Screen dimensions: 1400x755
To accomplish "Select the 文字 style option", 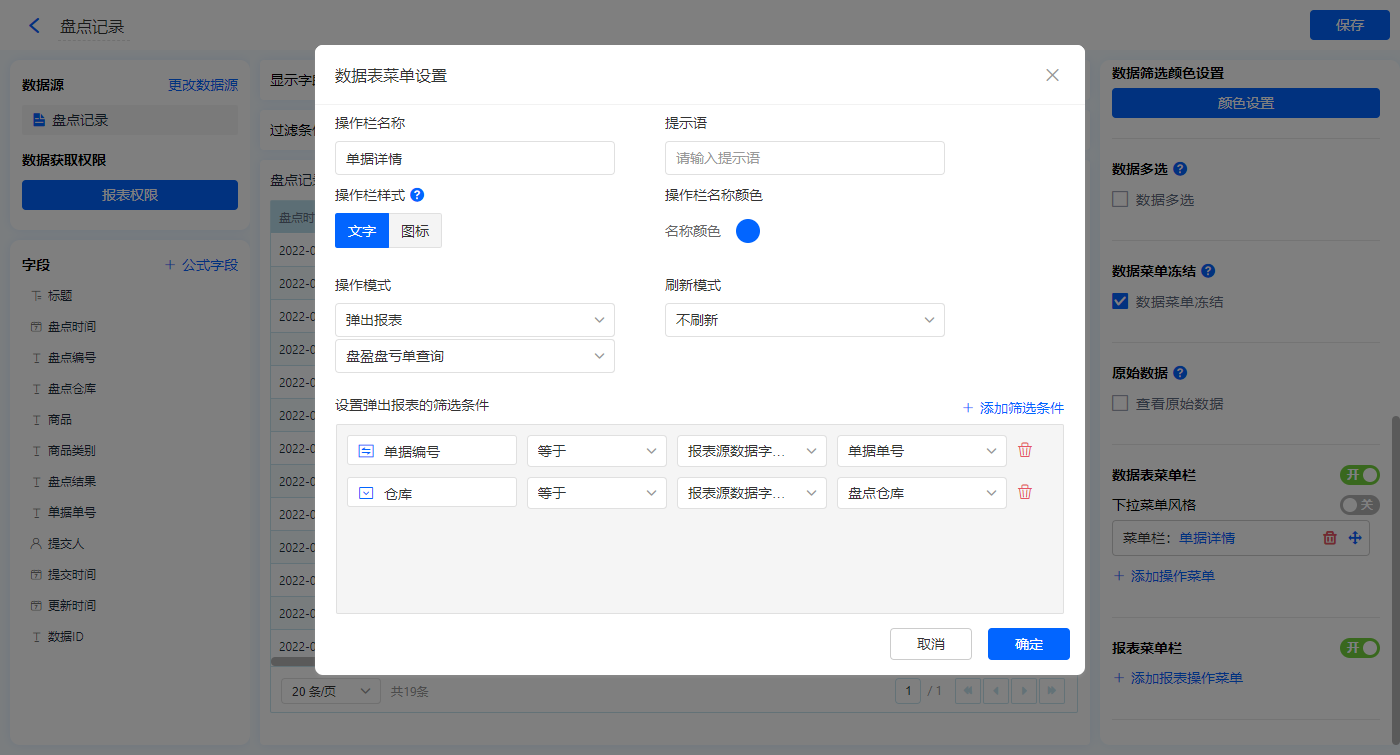I will click(362, 231).
